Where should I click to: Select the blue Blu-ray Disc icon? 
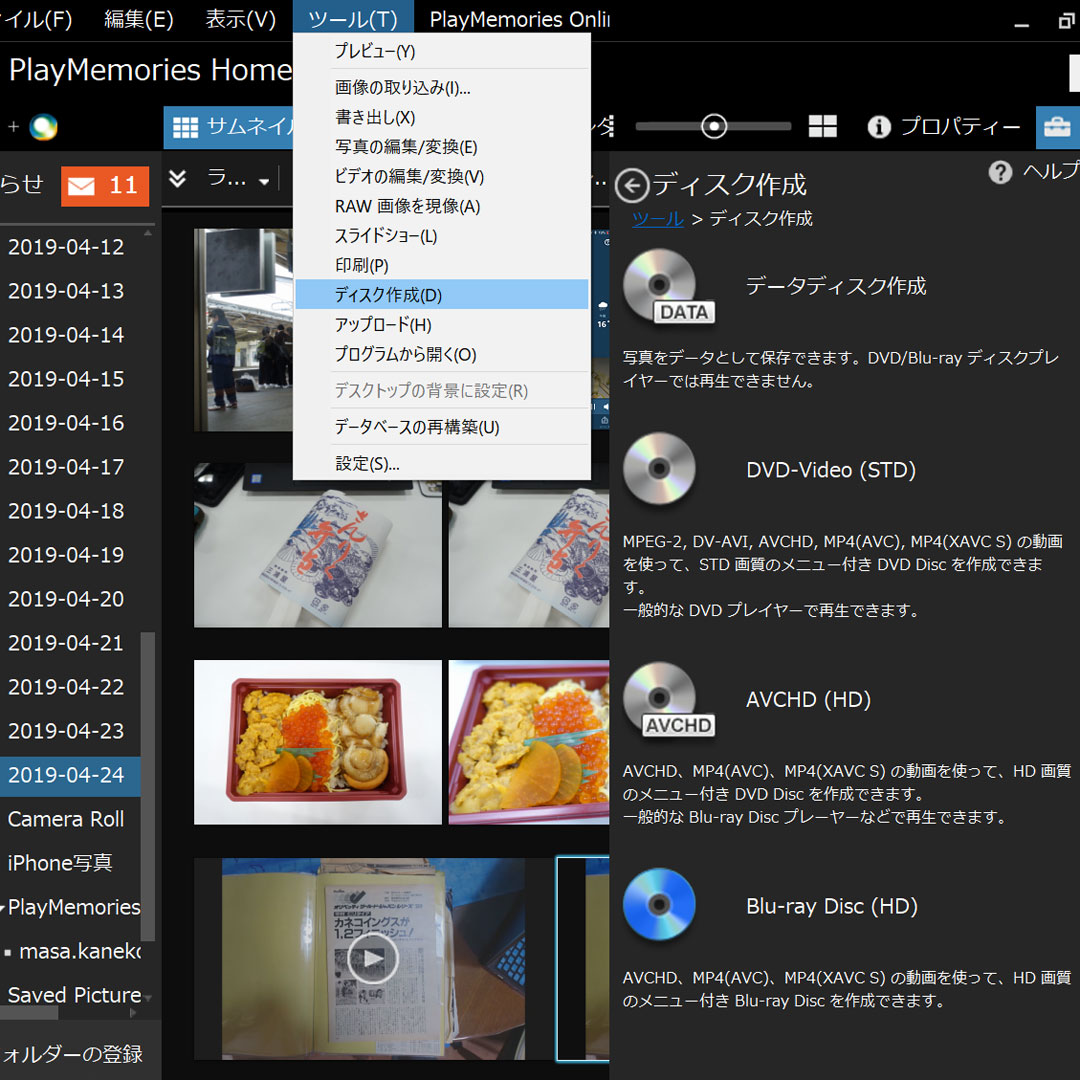pos(659,905)
